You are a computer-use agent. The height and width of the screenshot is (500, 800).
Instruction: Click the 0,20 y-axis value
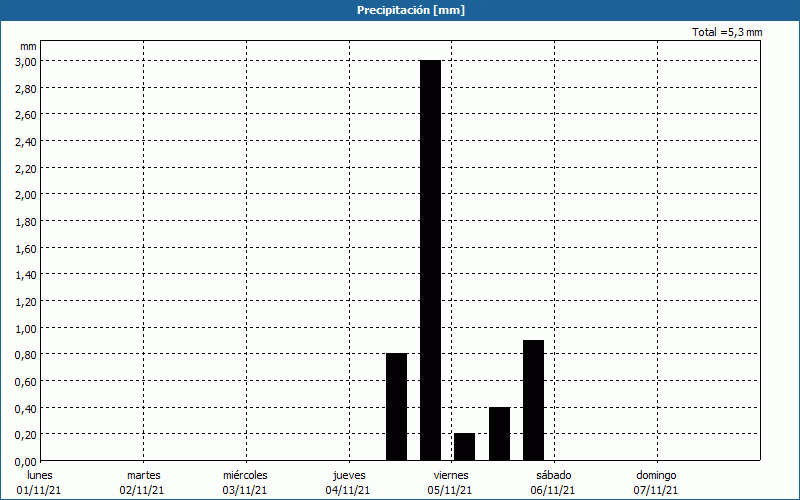26,435
